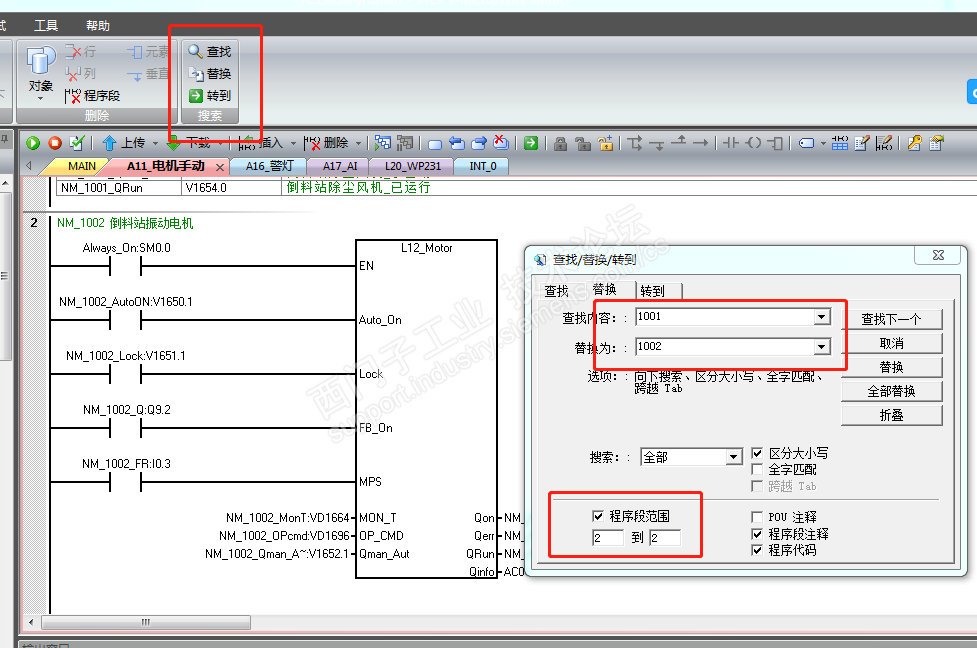
Task: Toggle the Case sensitive (区分大小写) checkbox
Action: pyautogui.click(x=757, y=454)
